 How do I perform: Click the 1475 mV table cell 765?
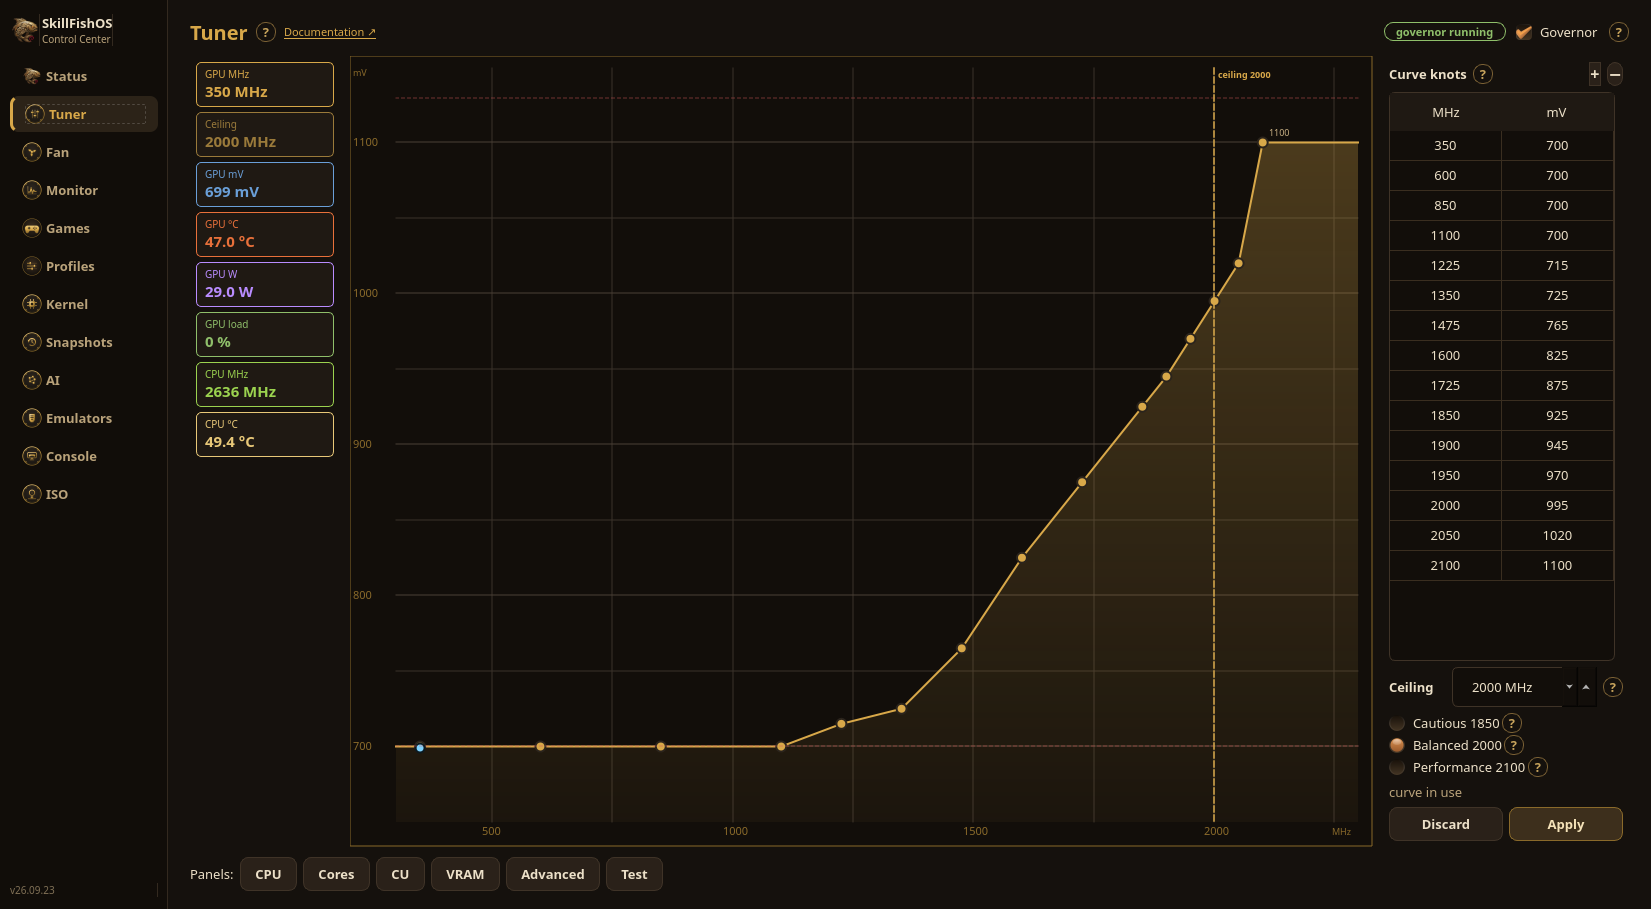click(x=1557, y=325)
